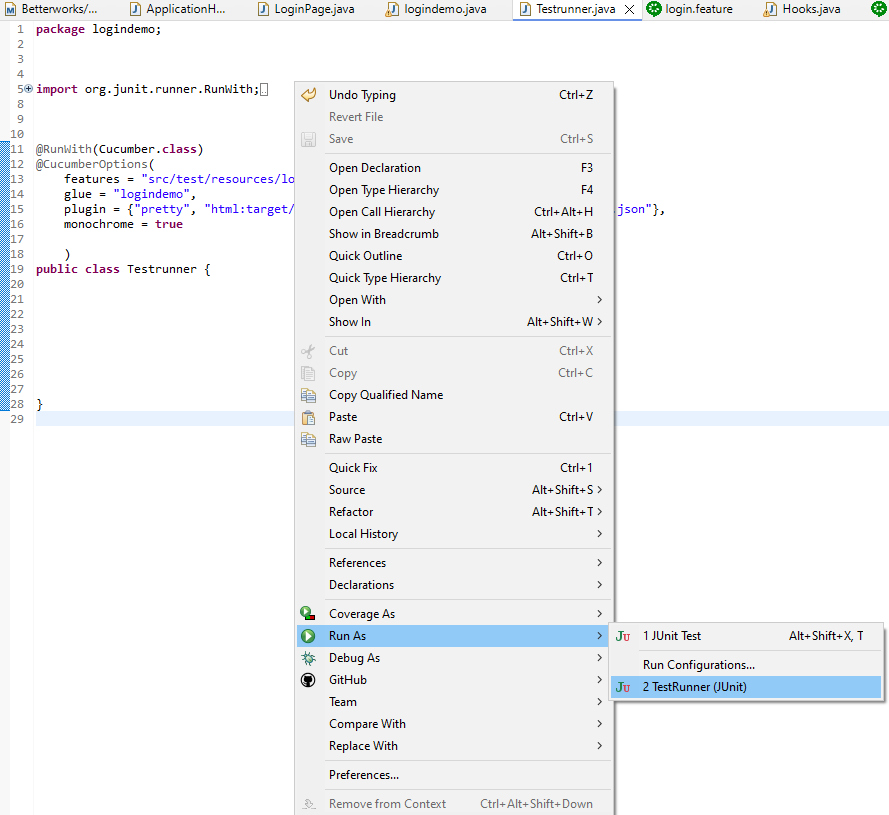This screenshot has height=815, width=889.
Task: Click the 'monochrome = true' line
Action: pyautogui.click(x=123, y=224)
